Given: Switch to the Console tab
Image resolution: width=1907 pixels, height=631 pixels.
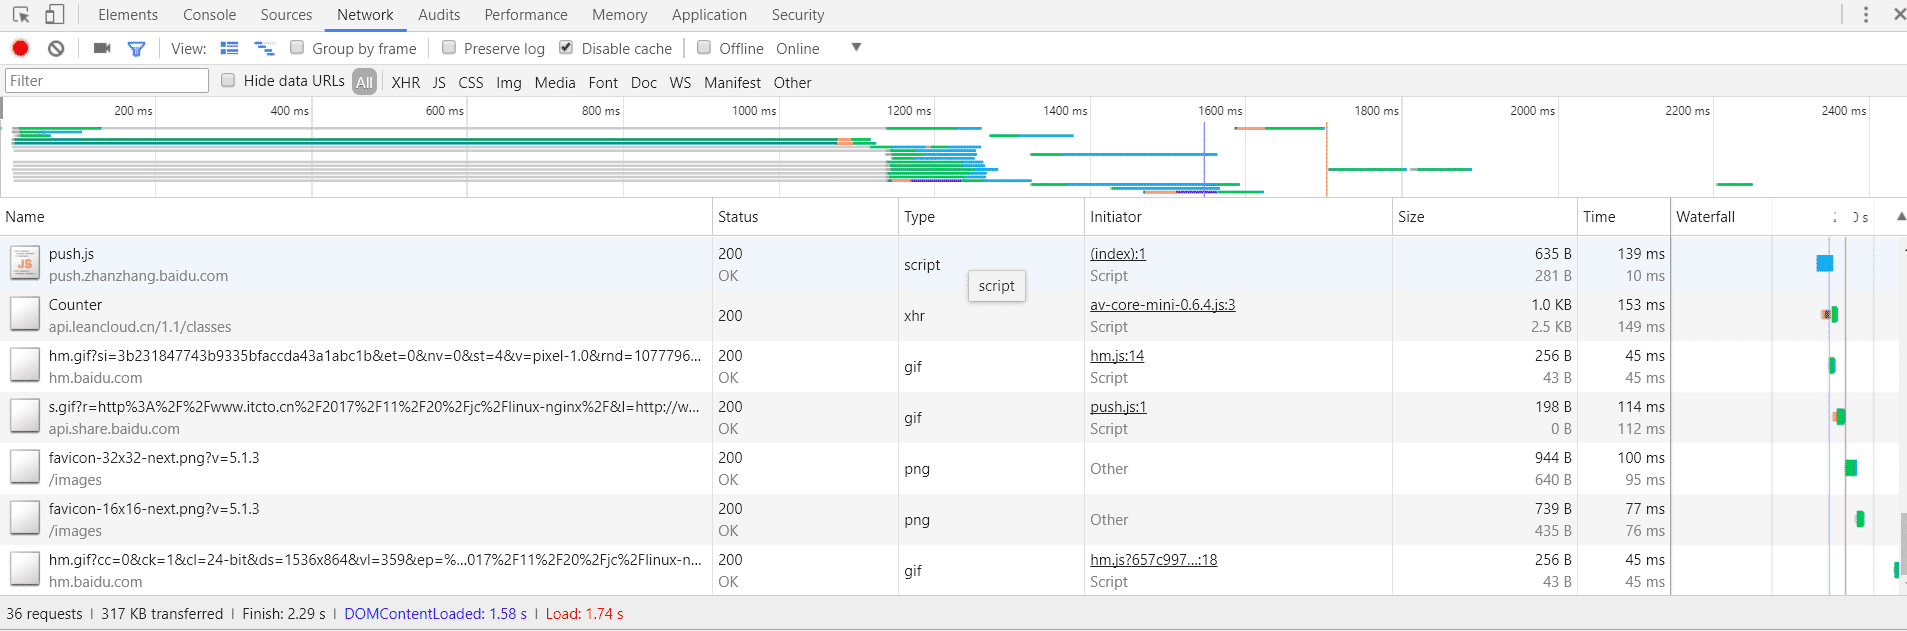Looking at the screenshot, I should [x=209, y=15].
